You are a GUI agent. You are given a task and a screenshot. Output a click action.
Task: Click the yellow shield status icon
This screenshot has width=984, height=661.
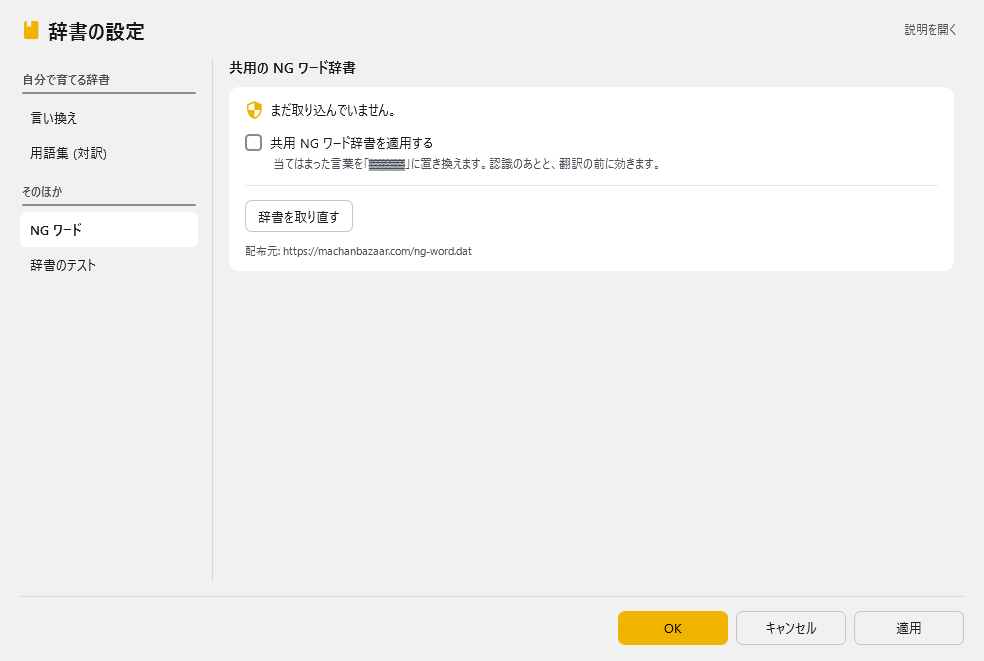coord(254,110)
